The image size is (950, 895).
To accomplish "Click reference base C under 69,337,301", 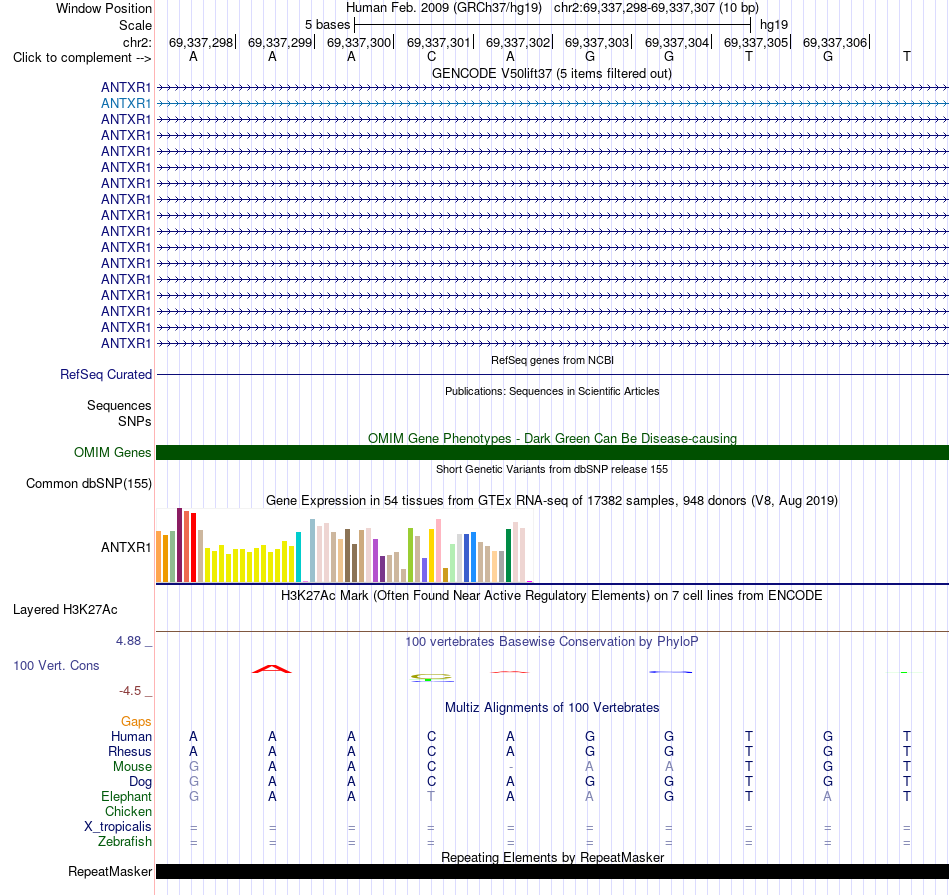I will (x=431, y=57).
